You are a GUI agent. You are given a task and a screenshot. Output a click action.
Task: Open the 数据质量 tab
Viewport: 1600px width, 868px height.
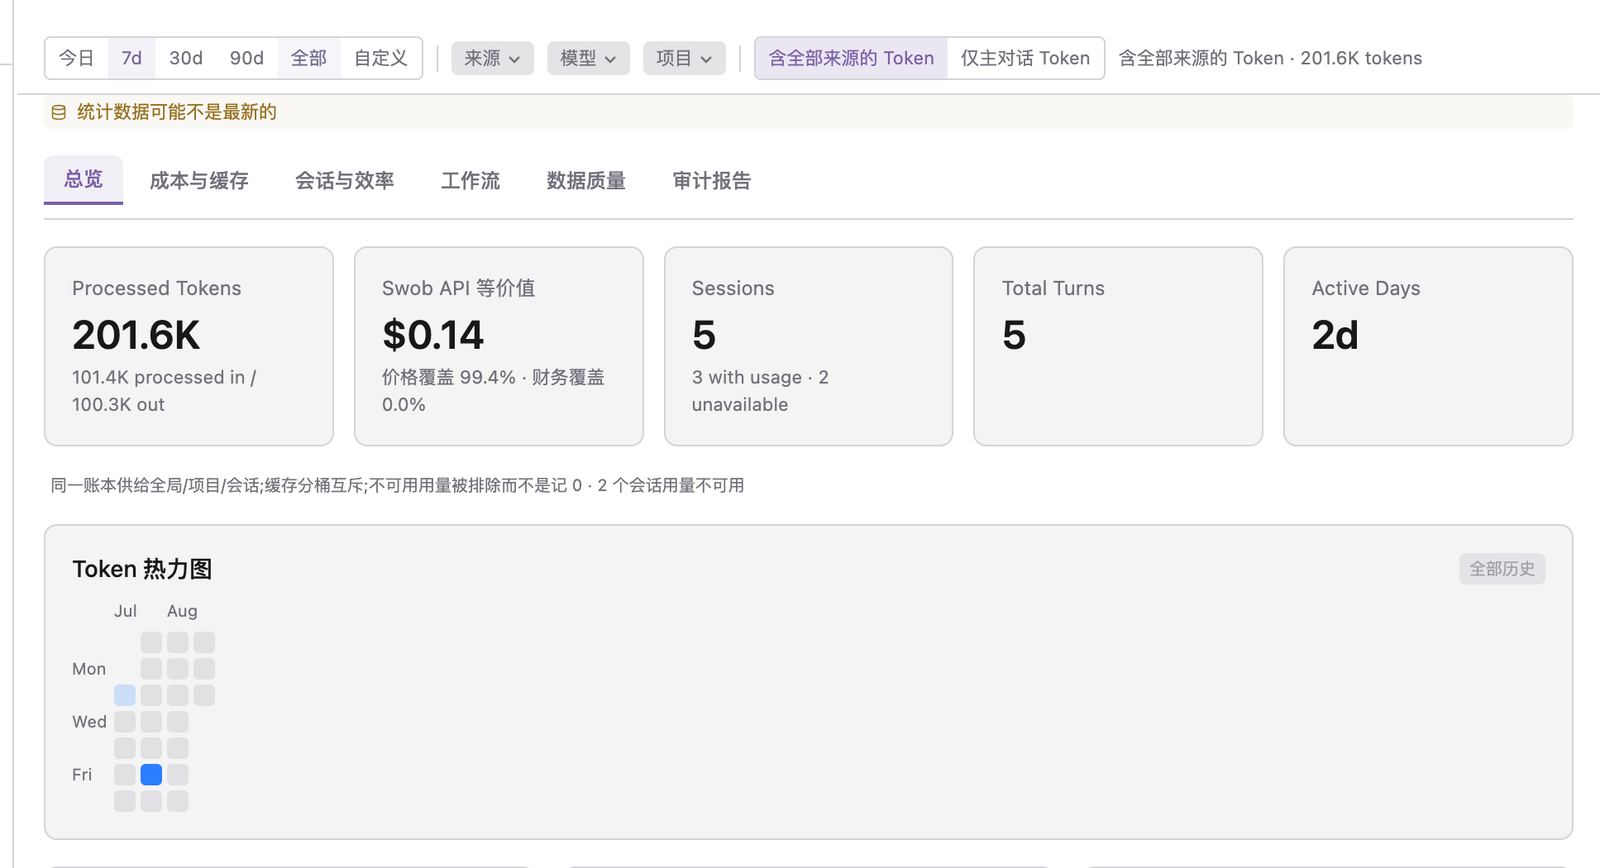[x=586, y=181]
